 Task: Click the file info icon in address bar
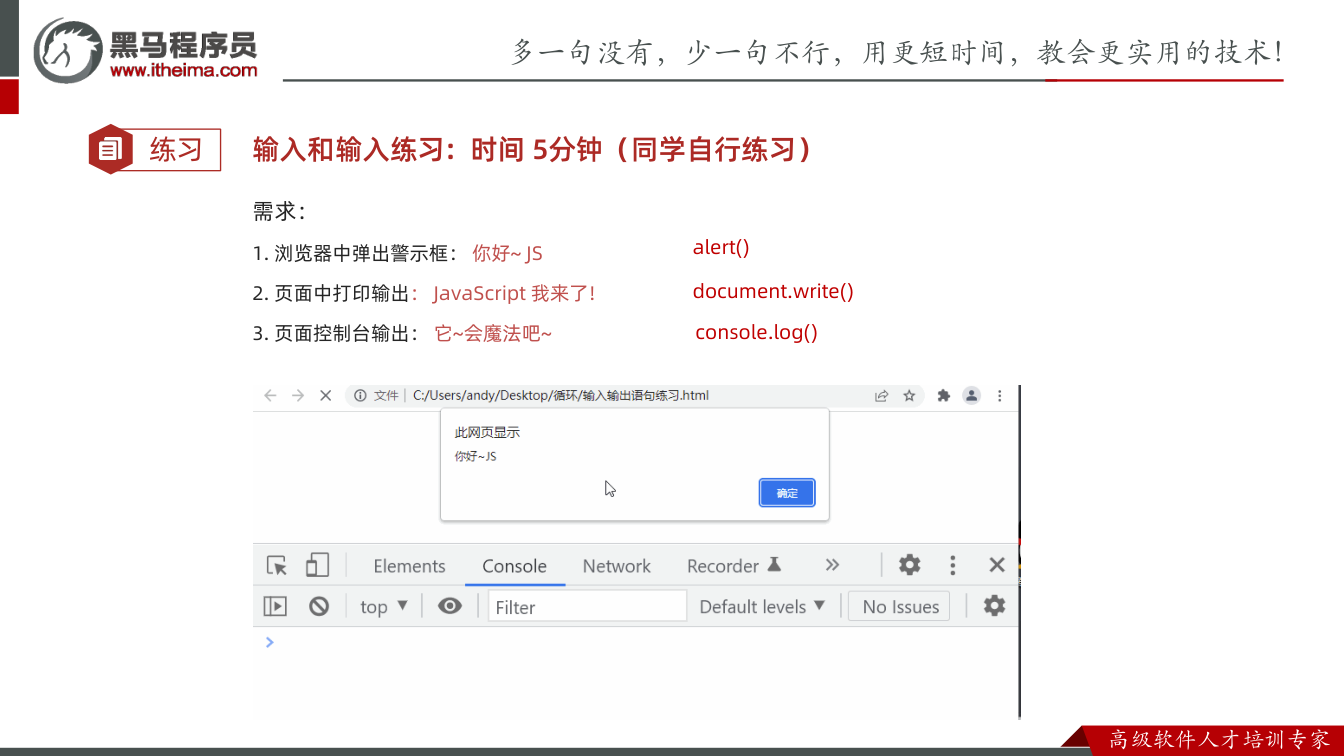(x=360, y=396)
